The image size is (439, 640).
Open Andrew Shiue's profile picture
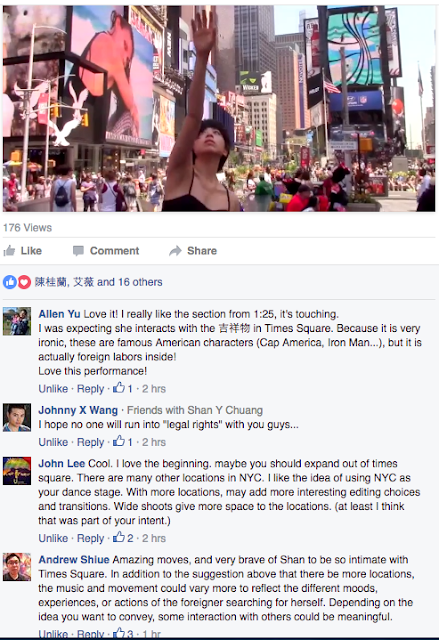coord(17,567)
